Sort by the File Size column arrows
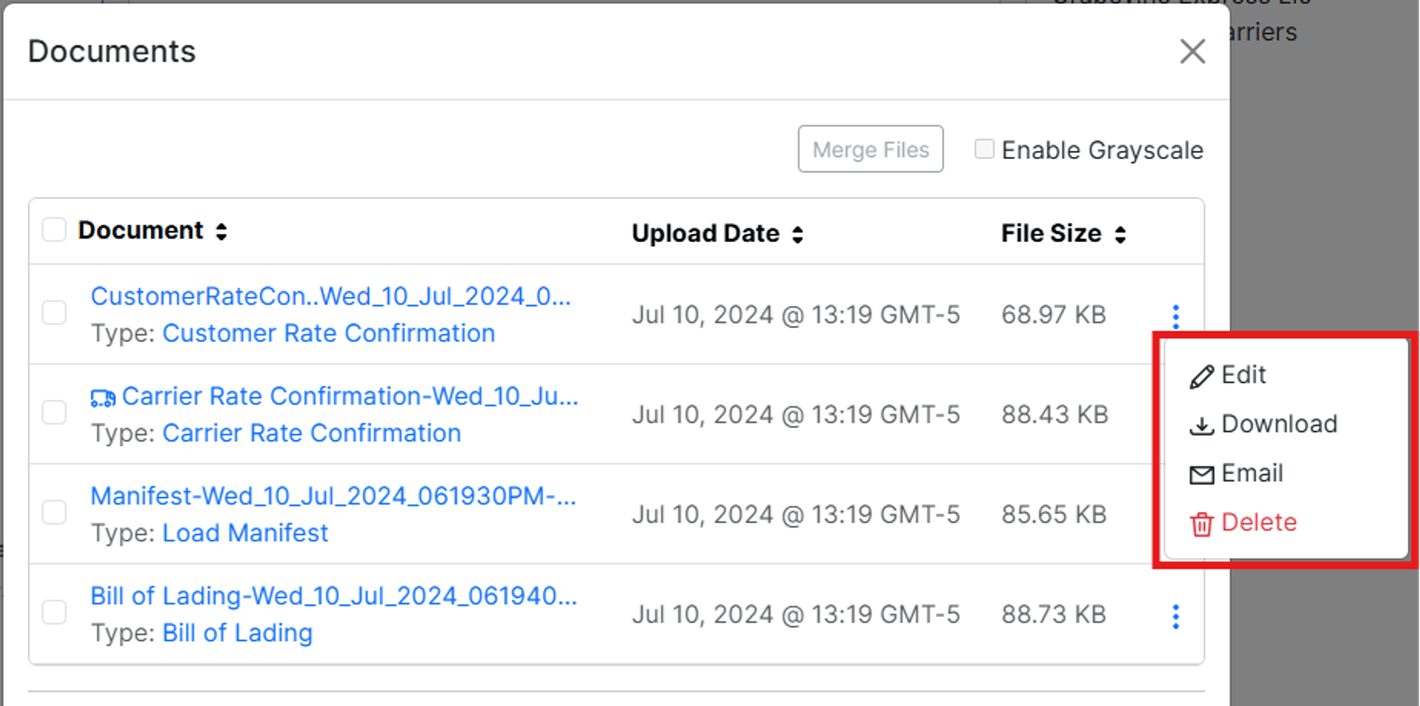The height and width of the screenshot is (706, 1420). tap(1120, 235)
